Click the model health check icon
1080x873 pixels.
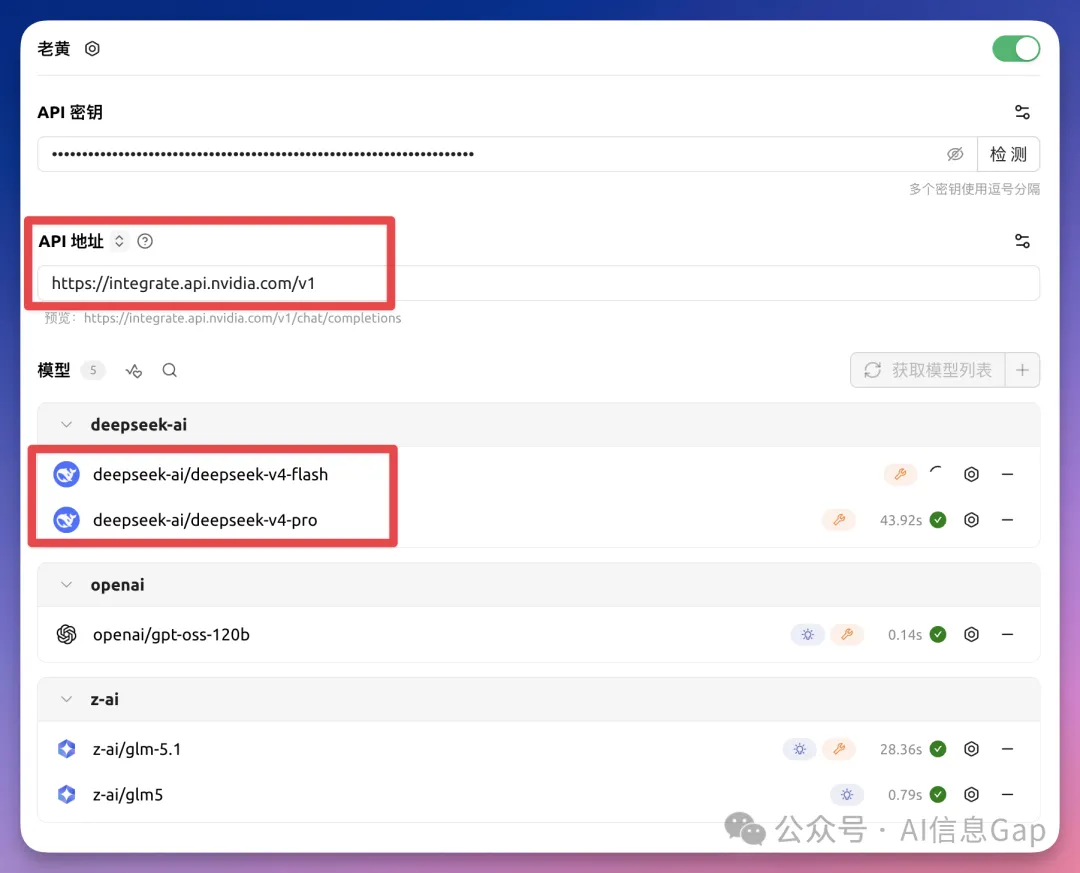click(x=134, y=371)
